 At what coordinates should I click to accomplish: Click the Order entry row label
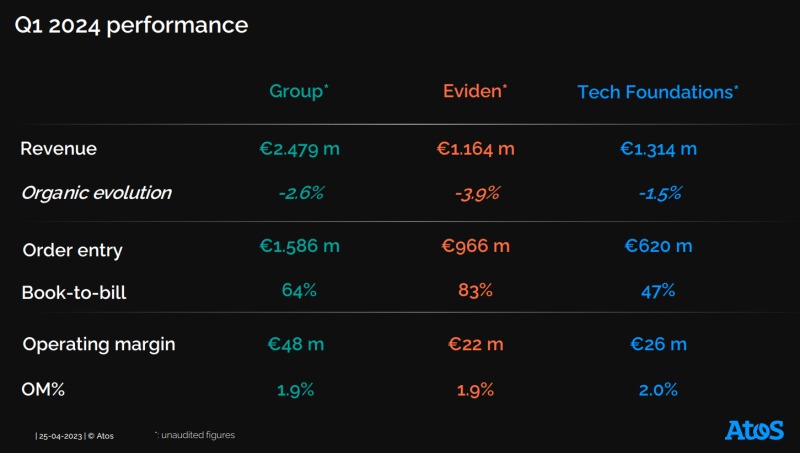72,250
